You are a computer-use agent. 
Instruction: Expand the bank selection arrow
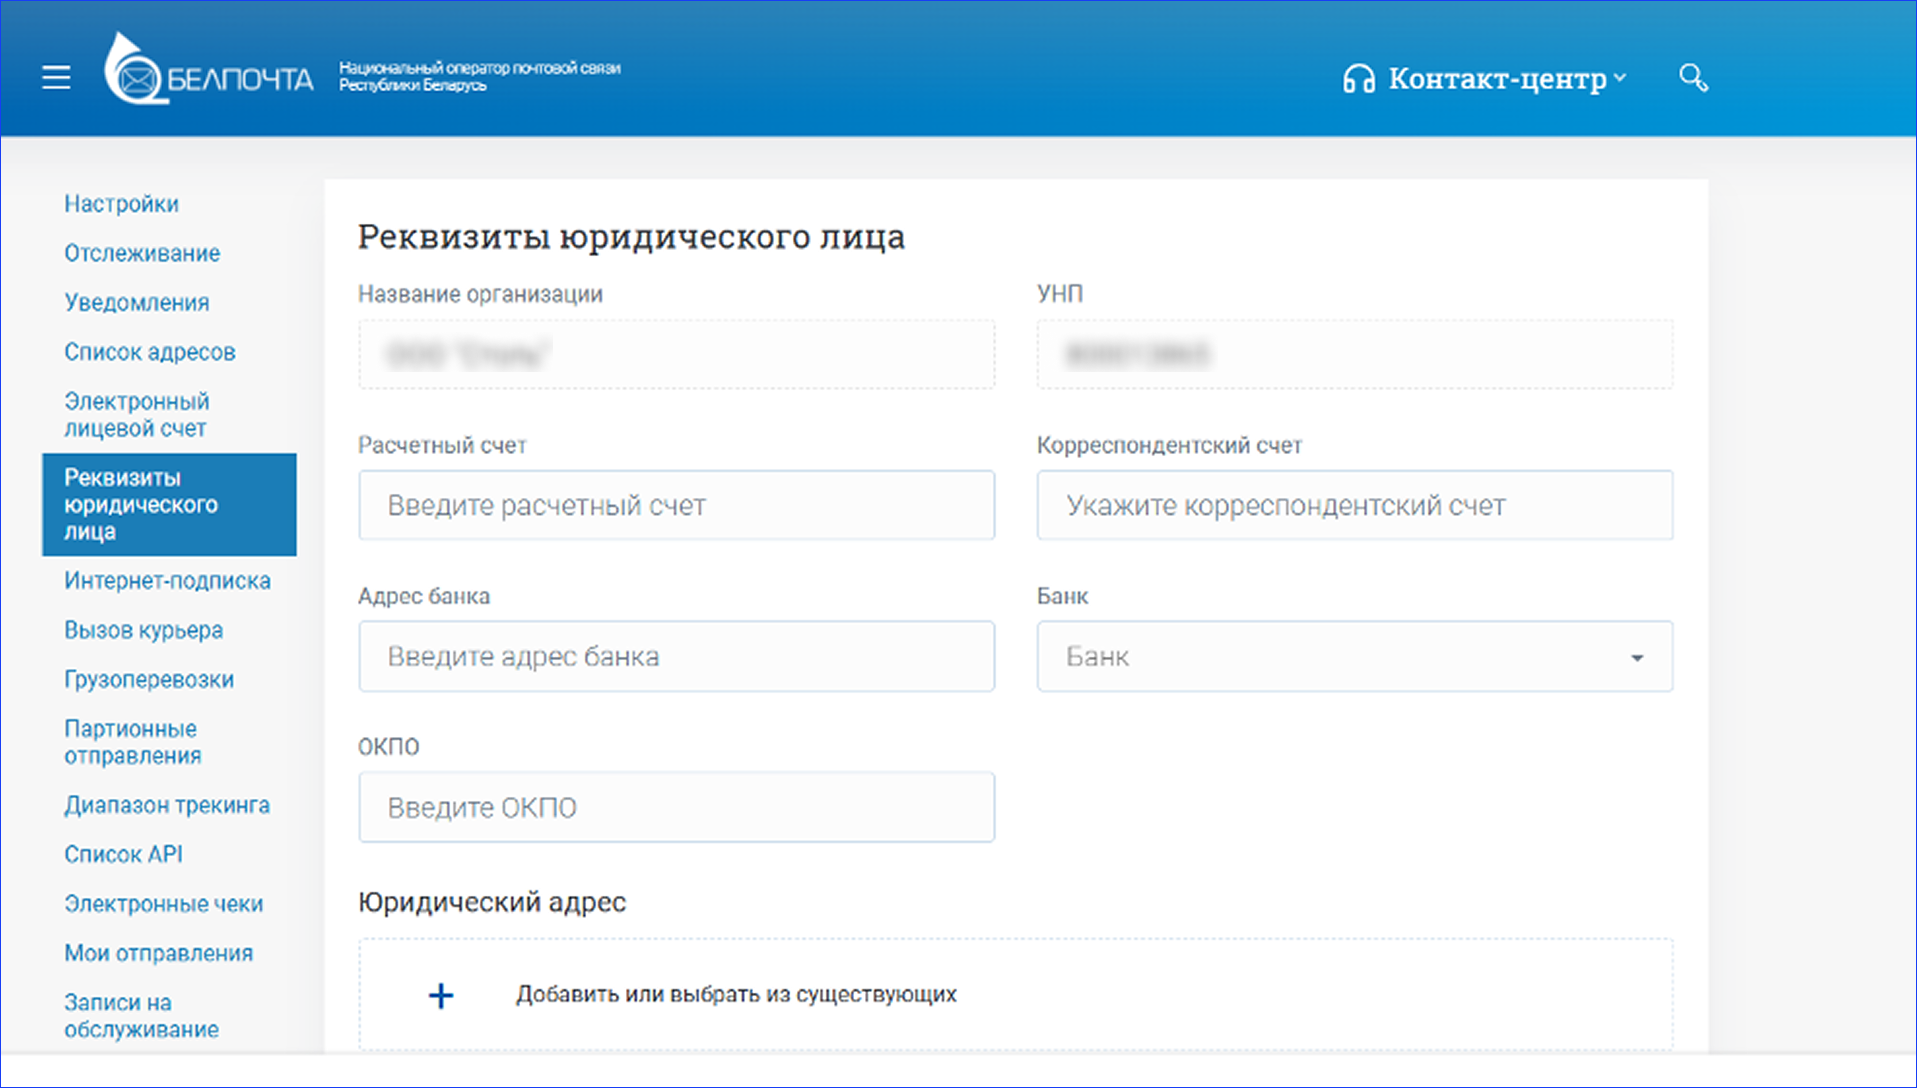[1637, 657]
